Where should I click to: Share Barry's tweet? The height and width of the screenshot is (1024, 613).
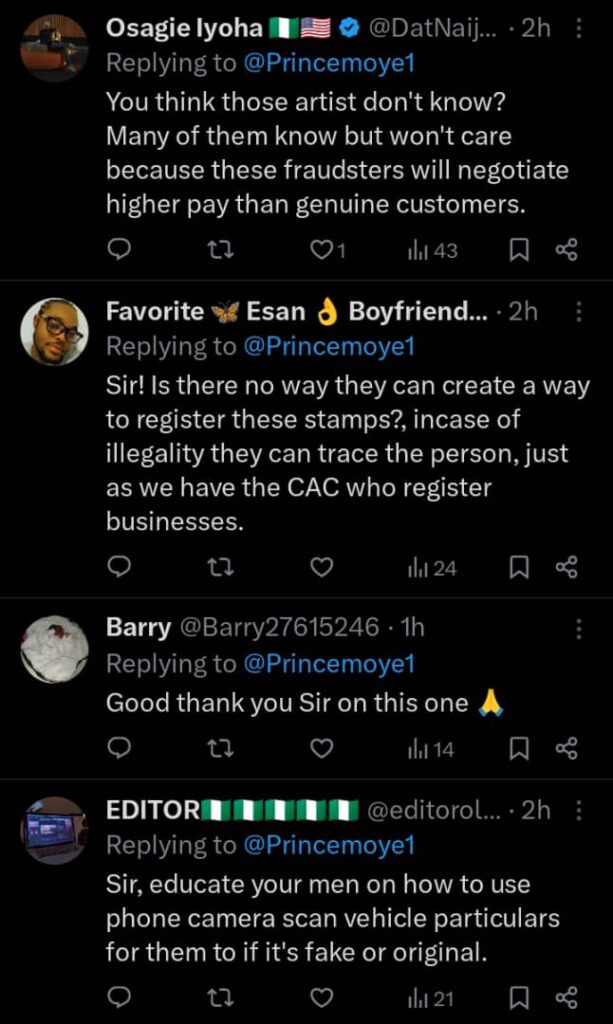[566, 748]
